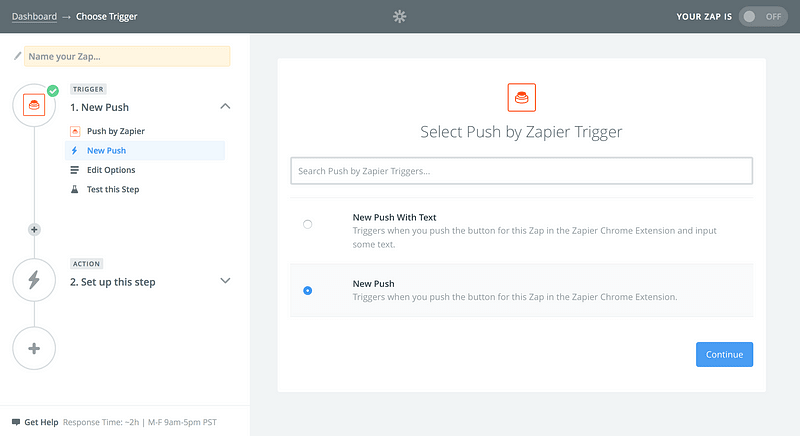Screen dimensions: 800x436
Task: Click the flask icon beside Test this Step
Action: 74,189
